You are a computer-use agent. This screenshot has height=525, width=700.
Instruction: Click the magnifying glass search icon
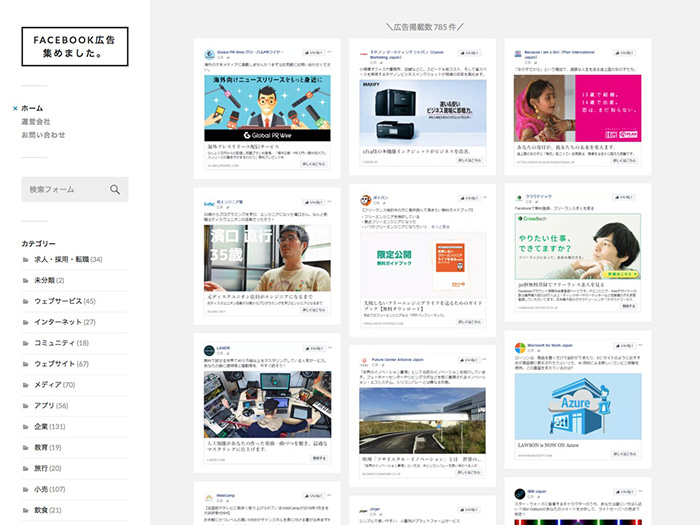point(115,189)
